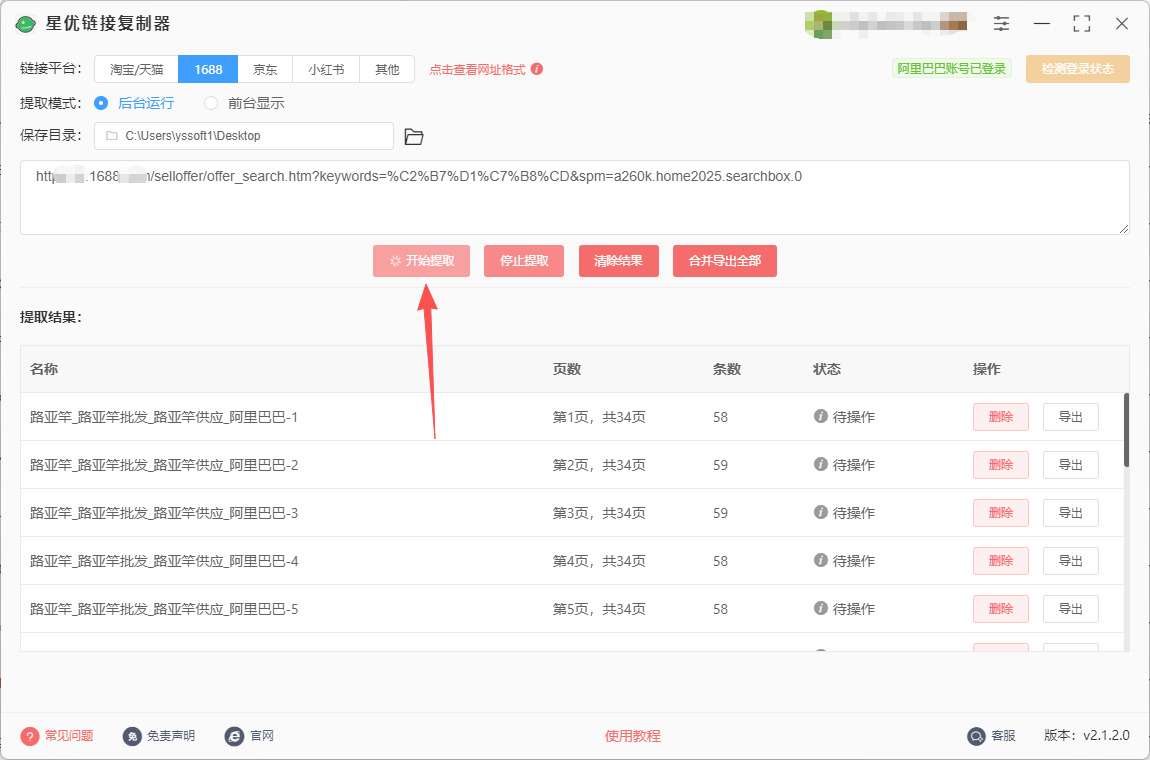Open the 点击查看网址格式 link
Image resolution: width=1150 pixels, height=760 pixels.
tap(477, 70)
